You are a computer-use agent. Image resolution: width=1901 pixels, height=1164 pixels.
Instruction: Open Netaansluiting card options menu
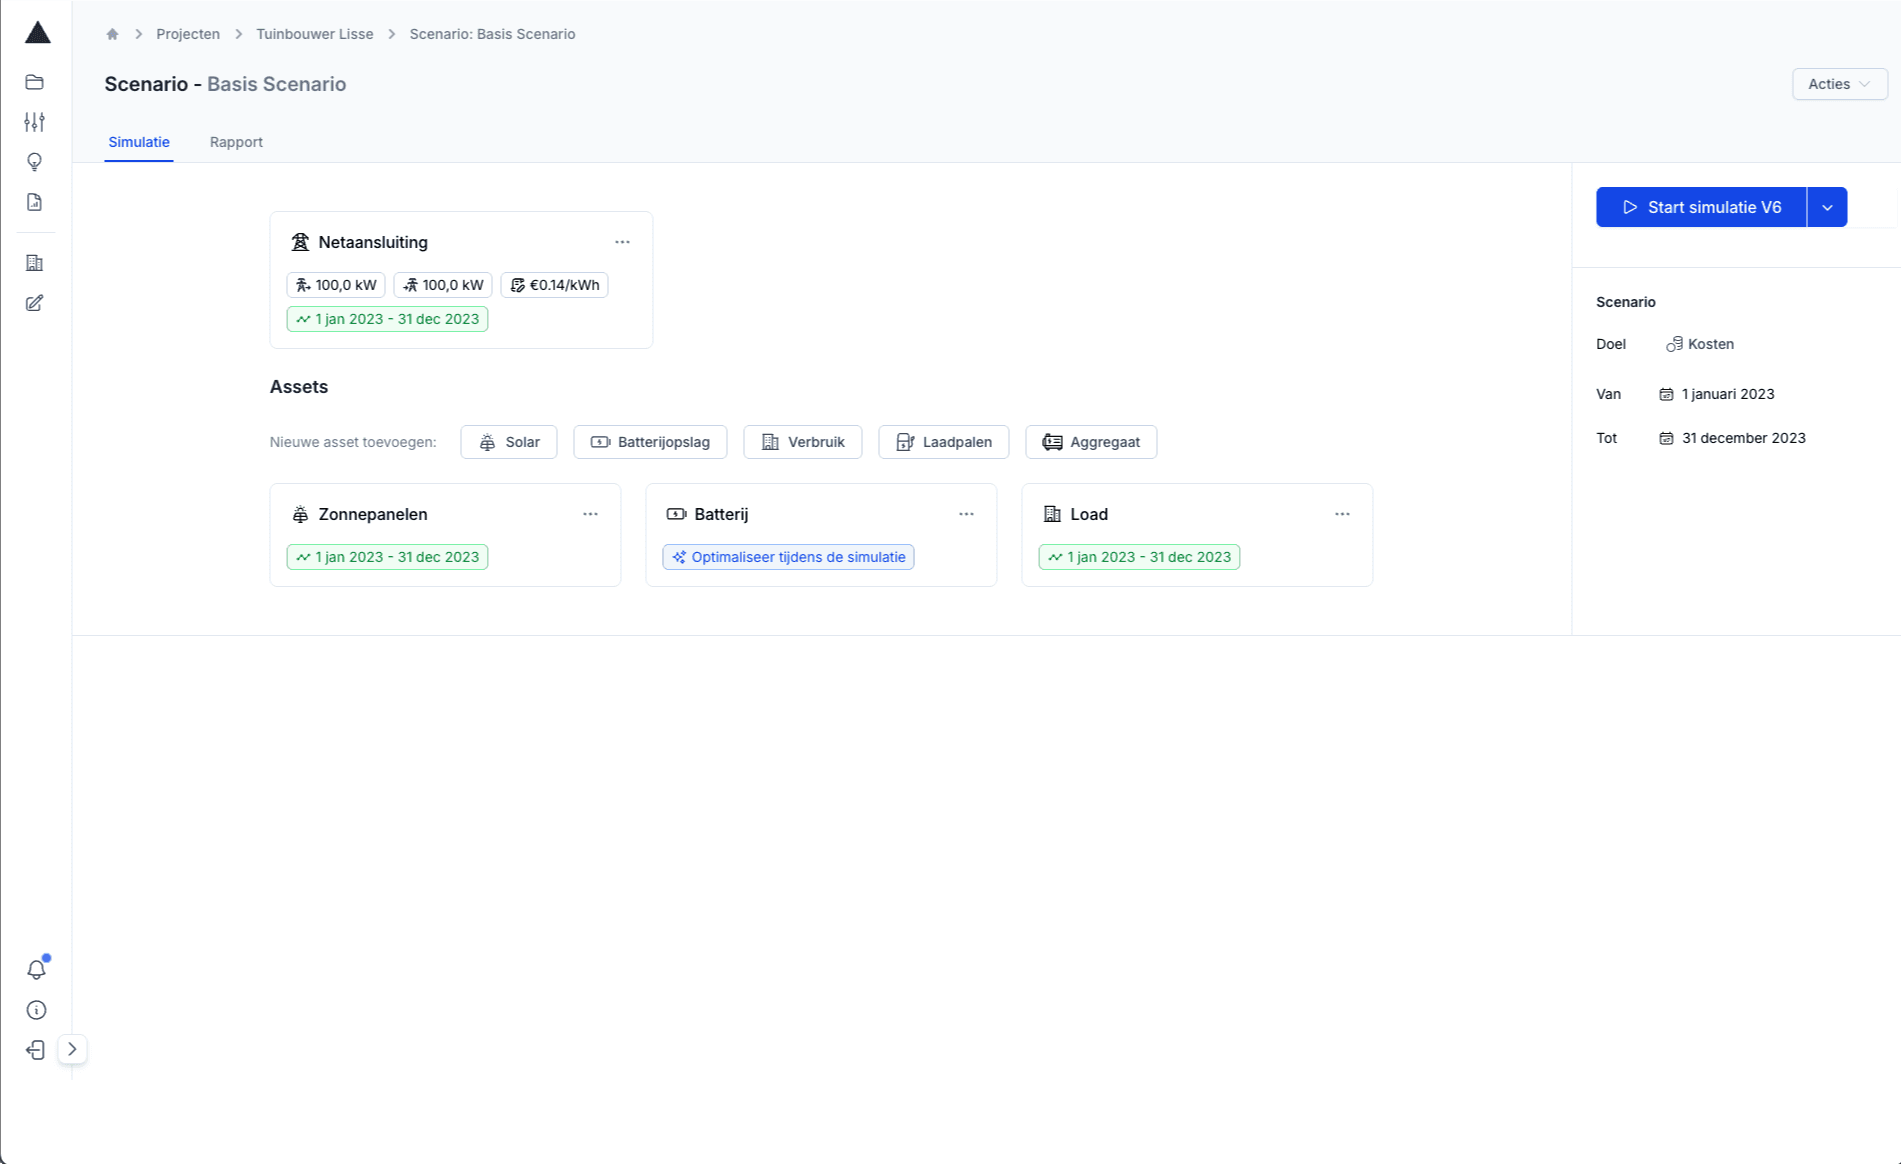tap(622, 242)
